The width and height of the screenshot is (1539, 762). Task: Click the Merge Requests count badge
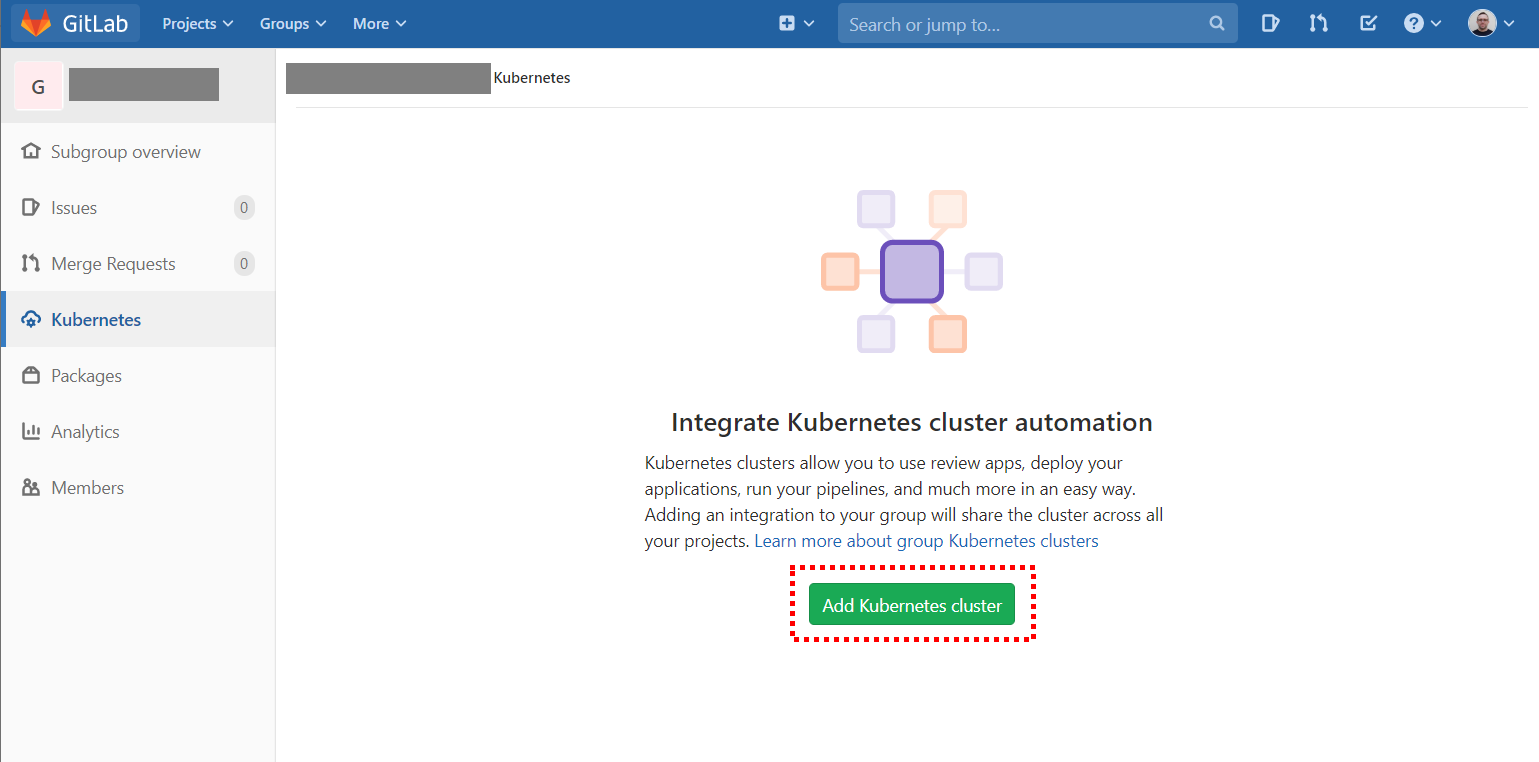244,264
